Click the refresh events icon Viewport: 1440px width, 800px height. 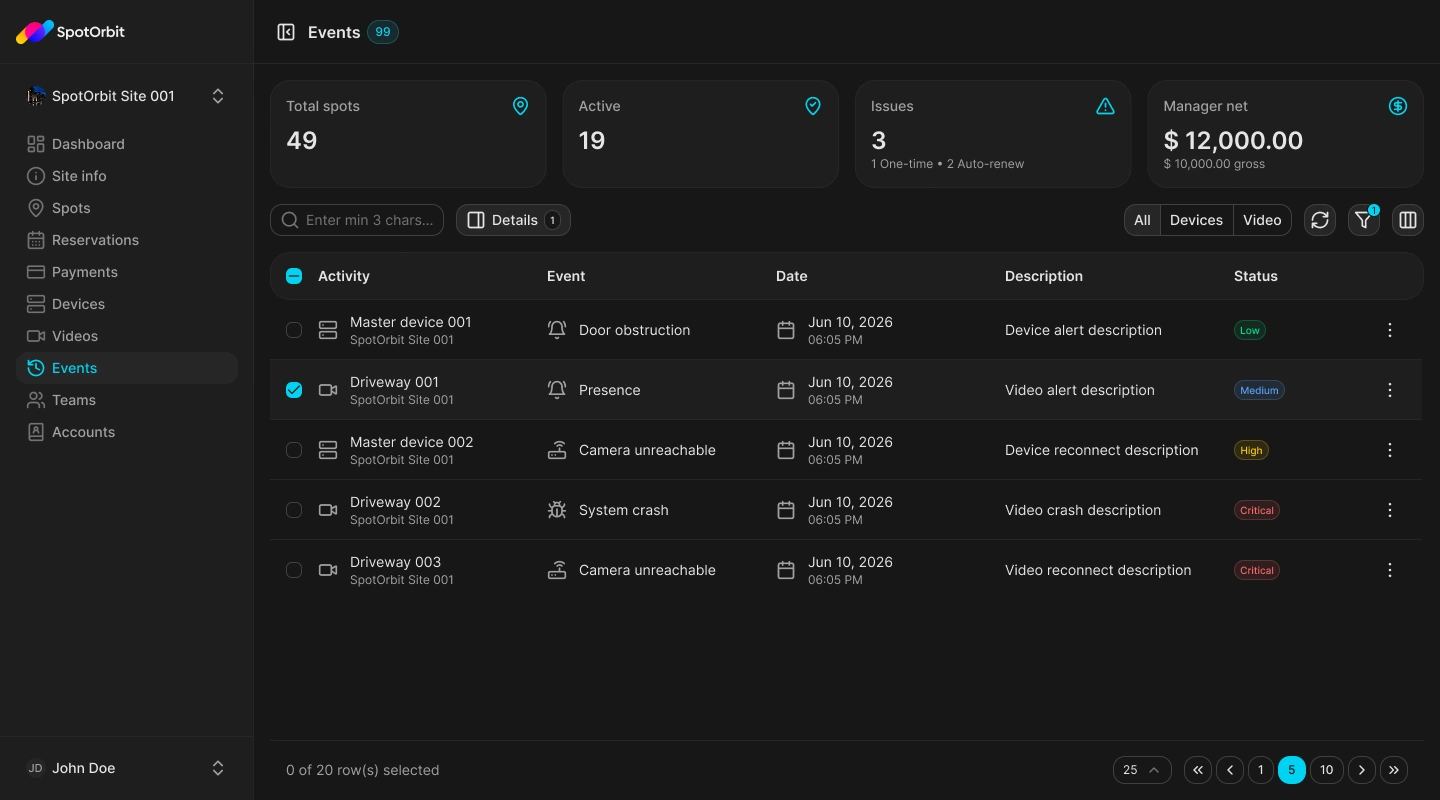[x=1320, y=220]
